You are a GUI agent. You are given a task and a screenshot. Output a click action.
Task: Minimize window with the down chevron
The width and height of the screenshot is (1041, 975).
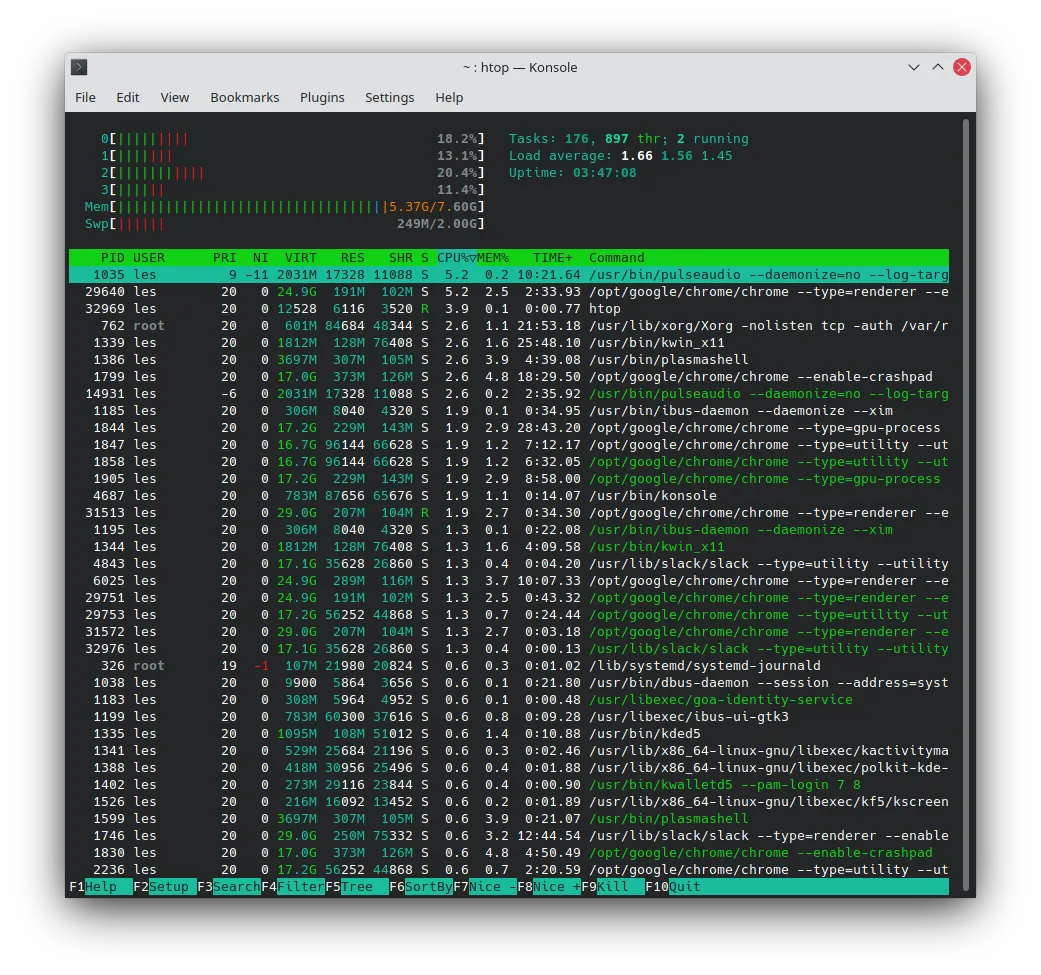click(914, 67)
